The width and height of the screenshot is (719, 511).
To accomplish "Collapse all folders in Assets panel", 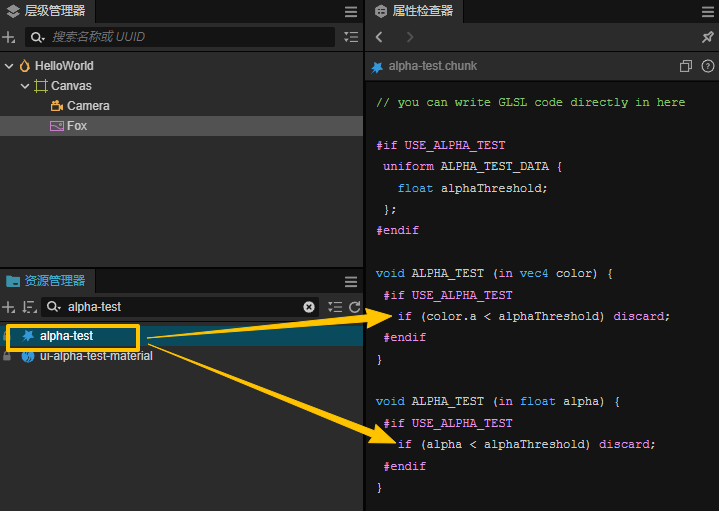I will [x=335, y=307].
